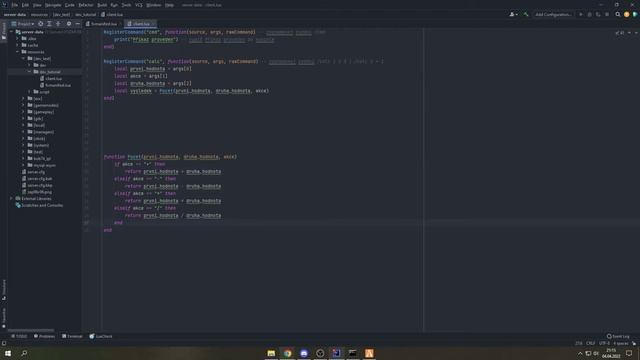640x360 pixels.
Task: Open Windows taskbar search
Action: (24, 353)
